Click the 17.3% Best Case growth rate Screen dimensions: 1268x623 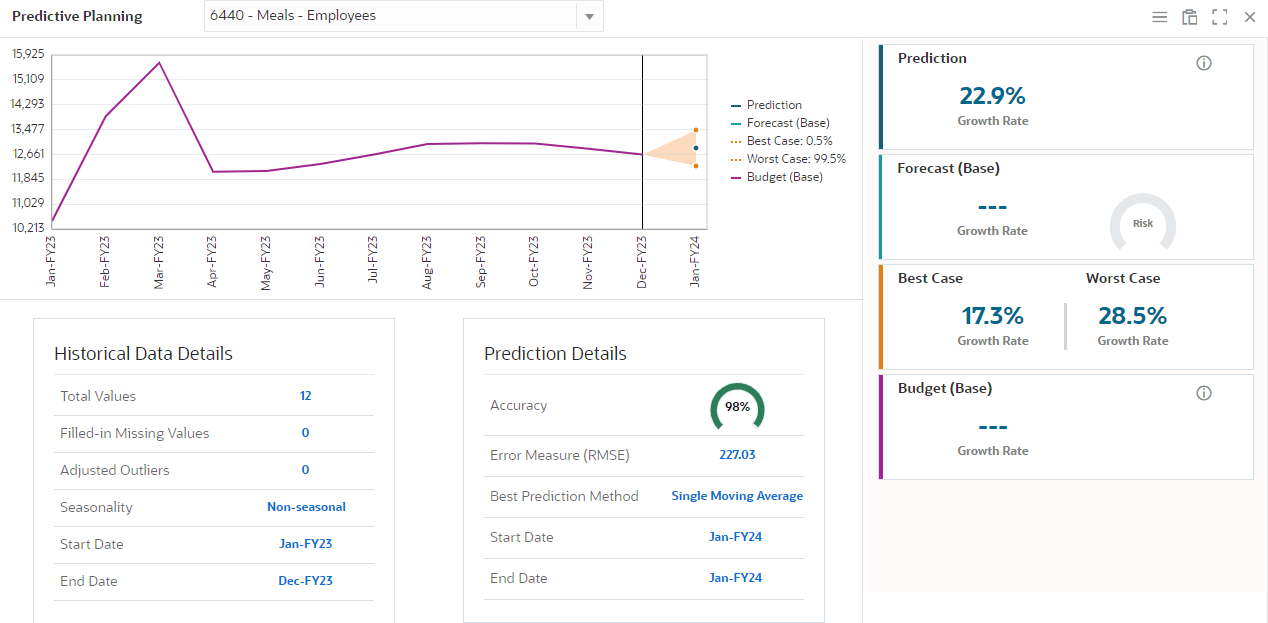click(x=993, y=316)
